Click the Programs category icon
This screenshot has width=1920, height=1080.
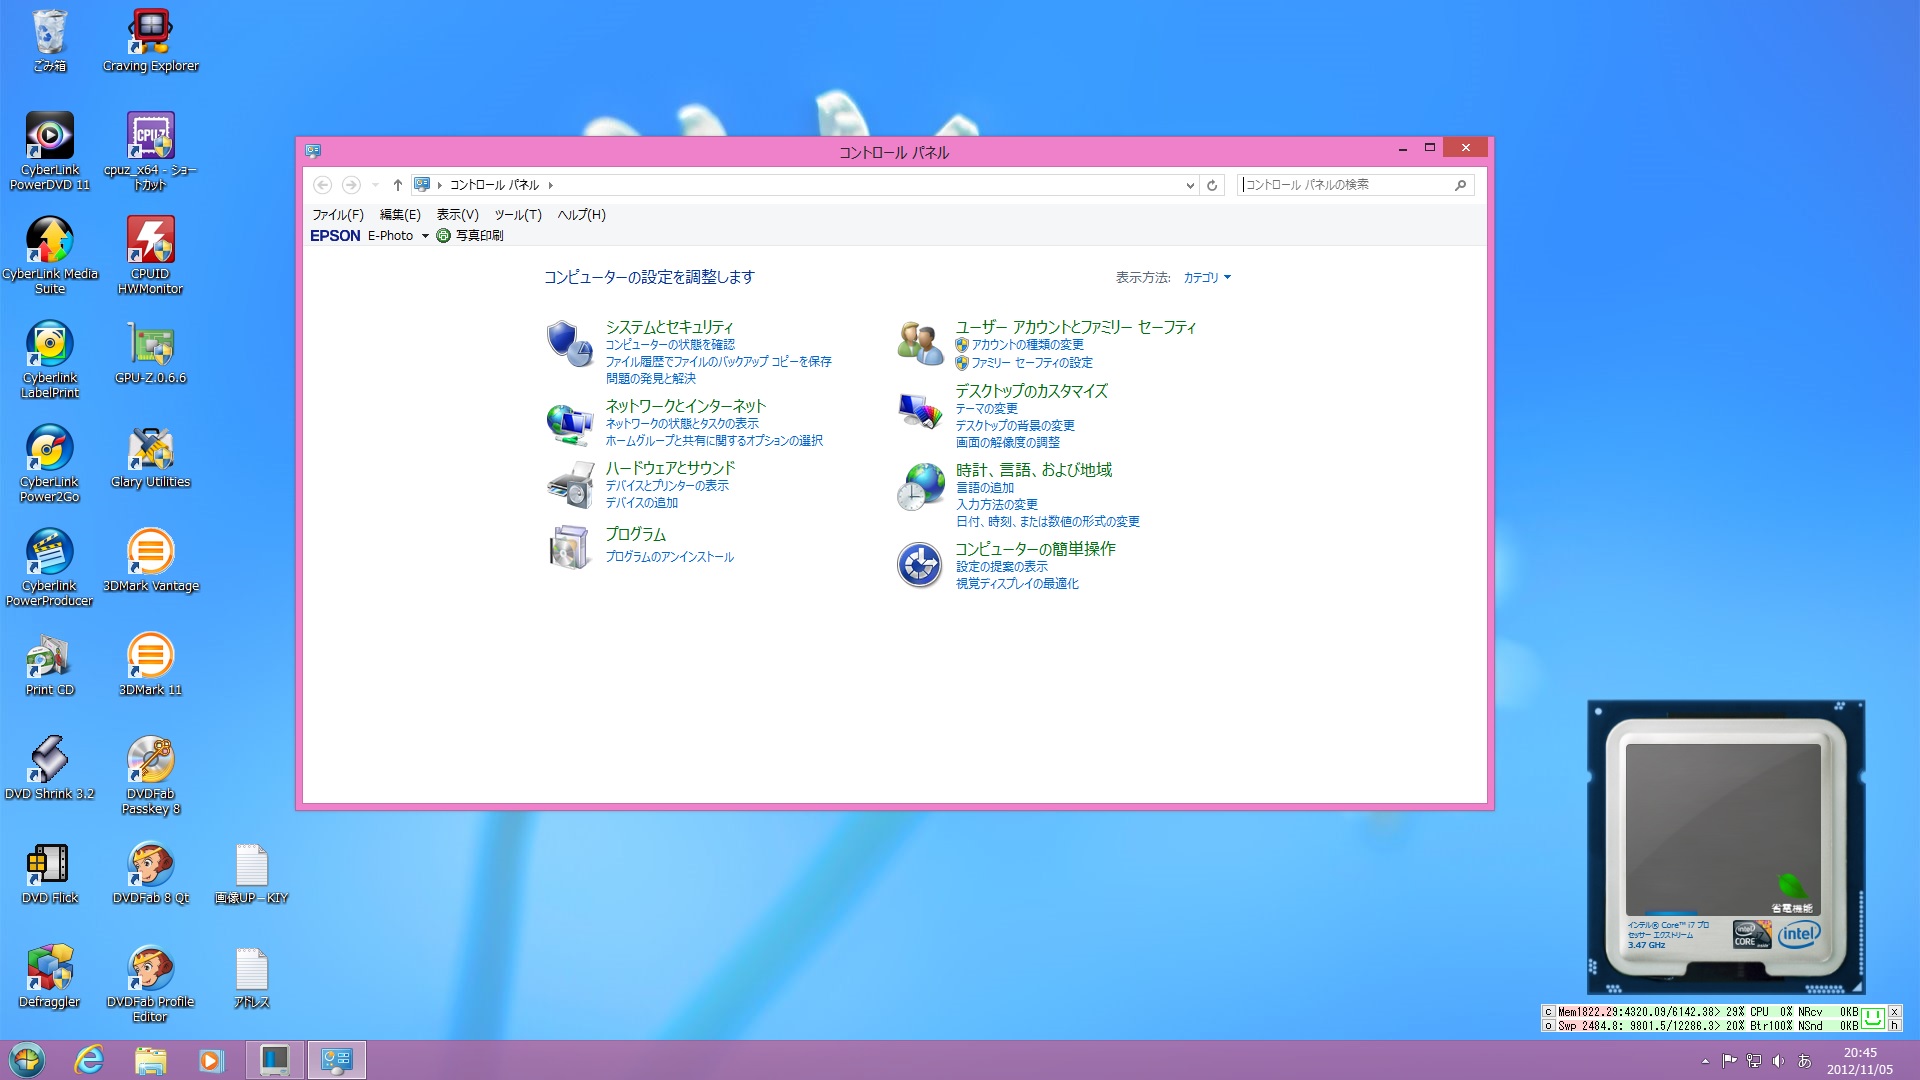click(x=569, y=547)
